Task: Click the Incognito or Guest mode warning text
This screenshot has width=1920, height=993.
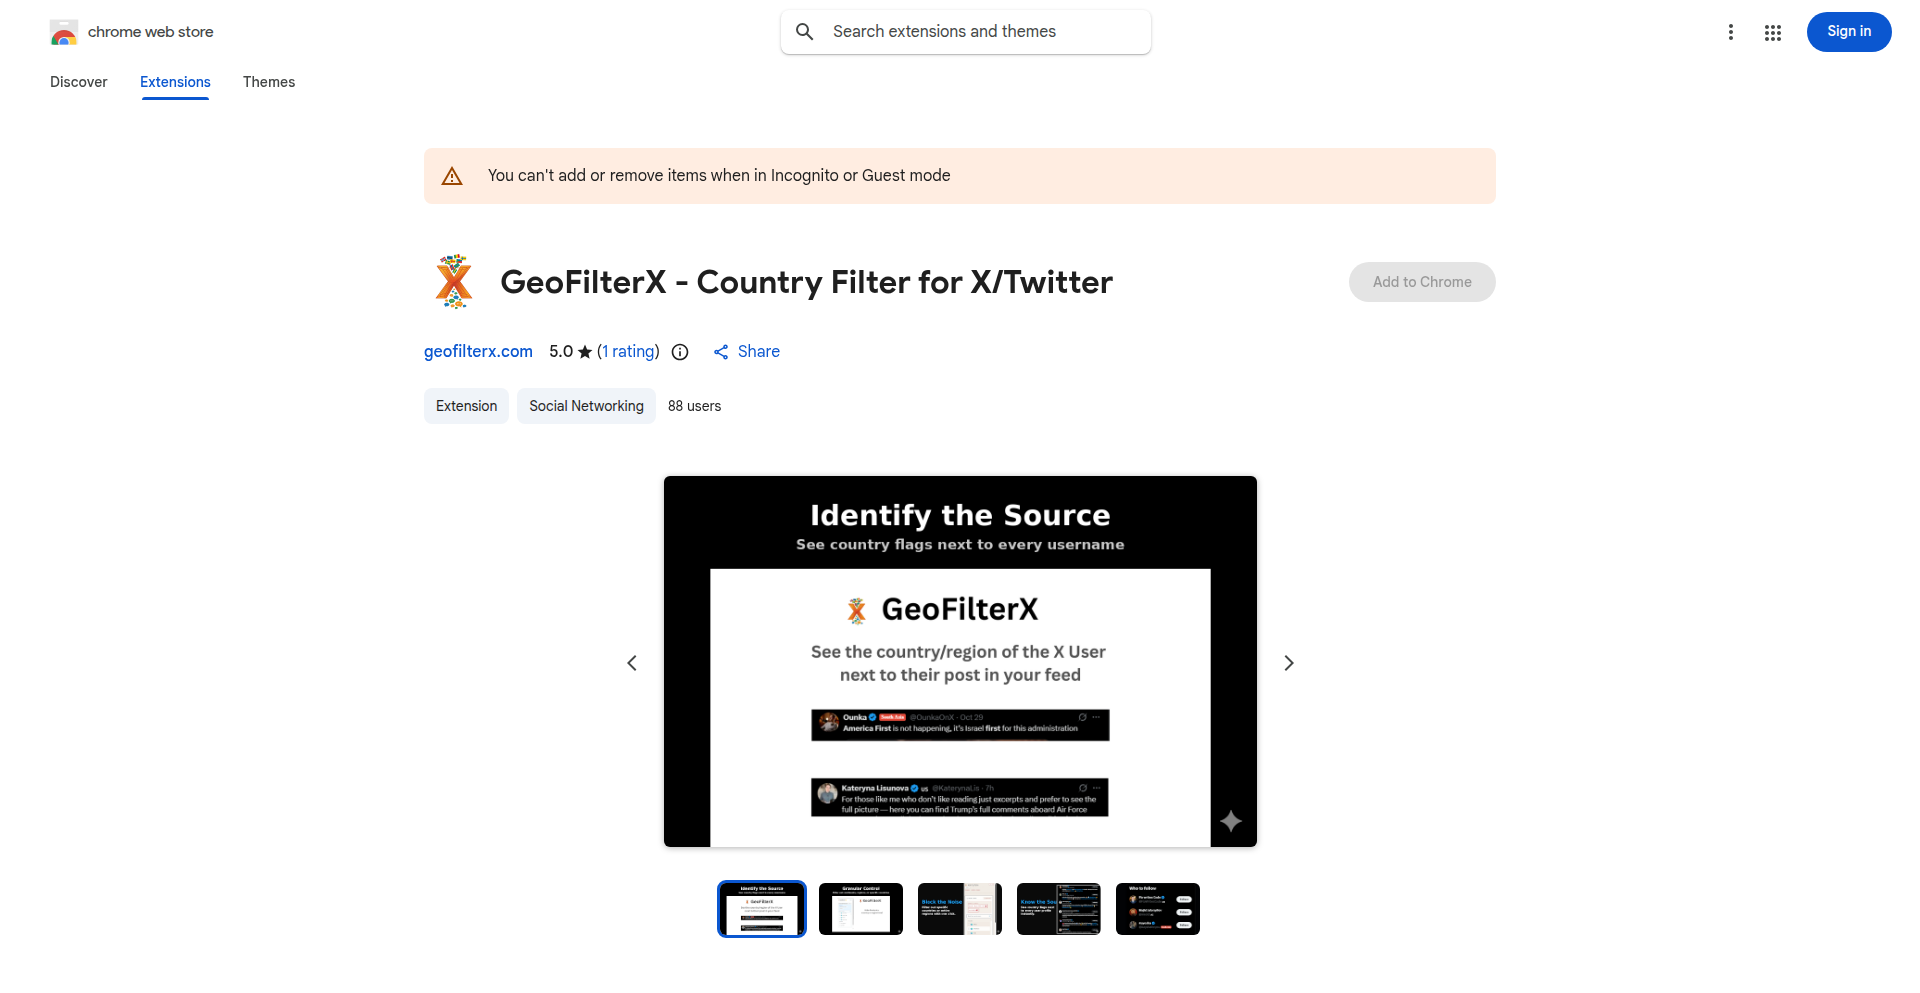Action: pos(719,176)
